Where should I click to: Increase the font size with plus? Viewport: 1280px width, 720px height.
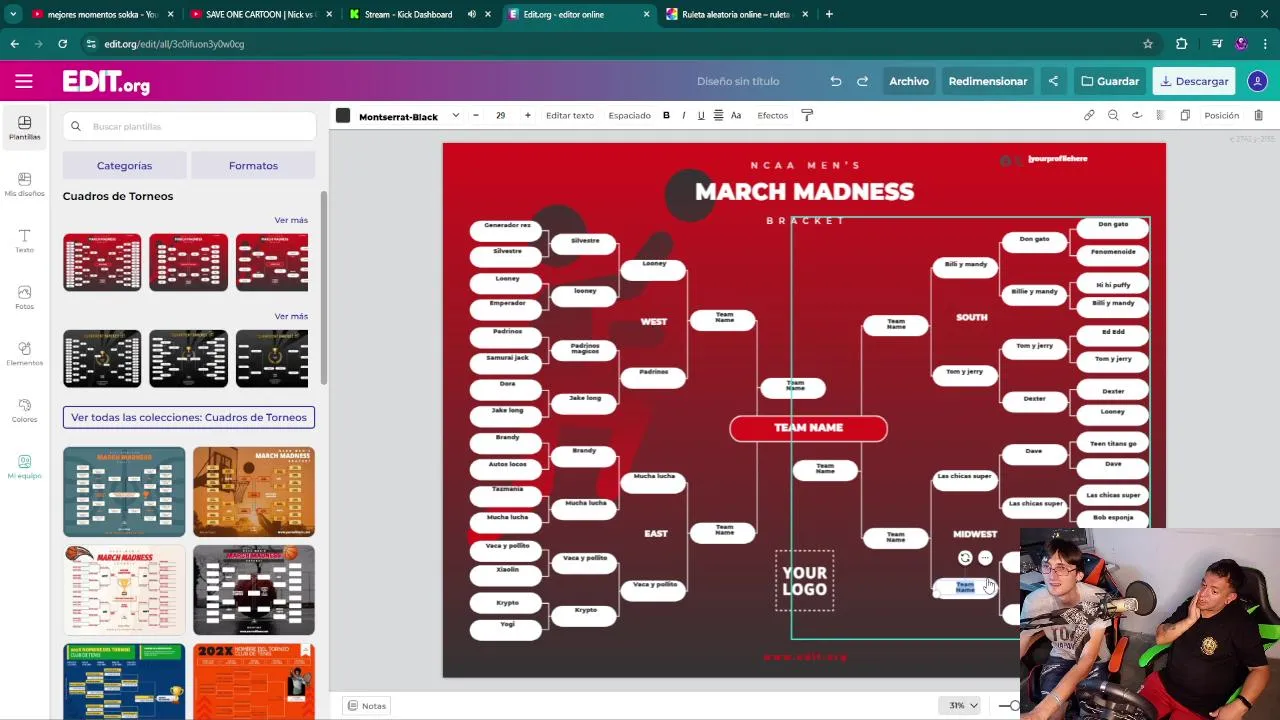click(528, 115)
